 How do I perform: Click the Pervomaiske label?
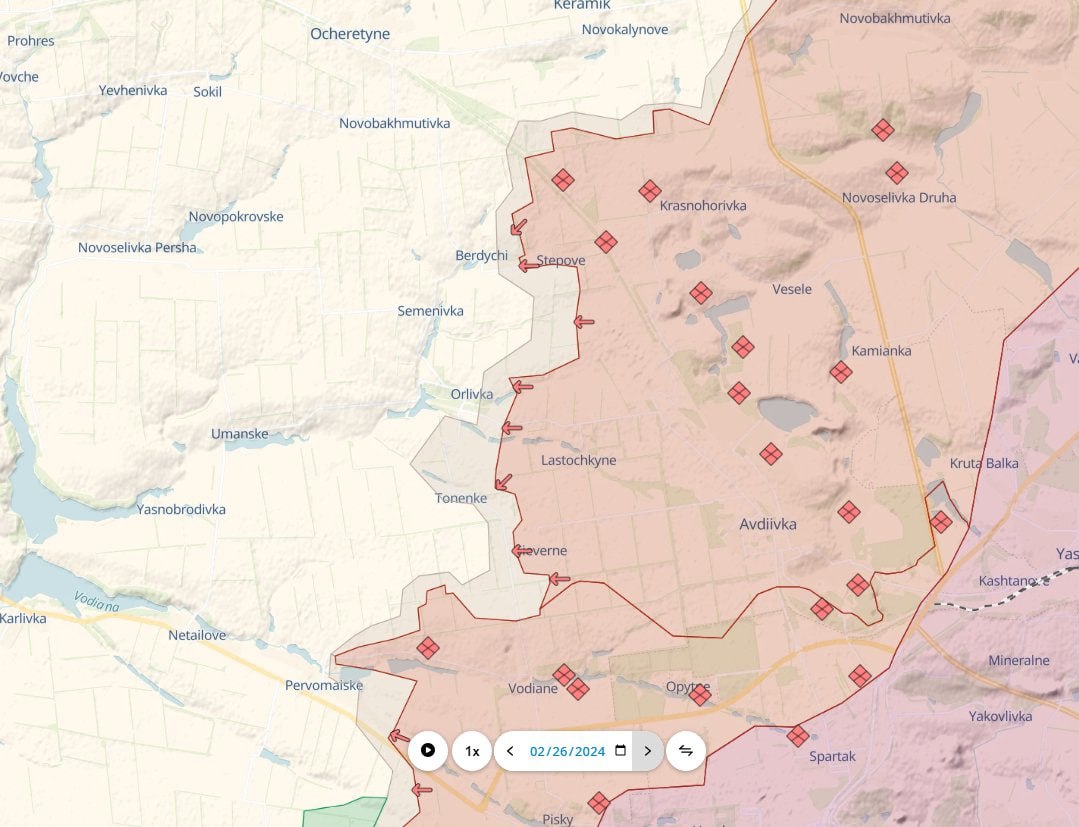(x=323, y=685)
